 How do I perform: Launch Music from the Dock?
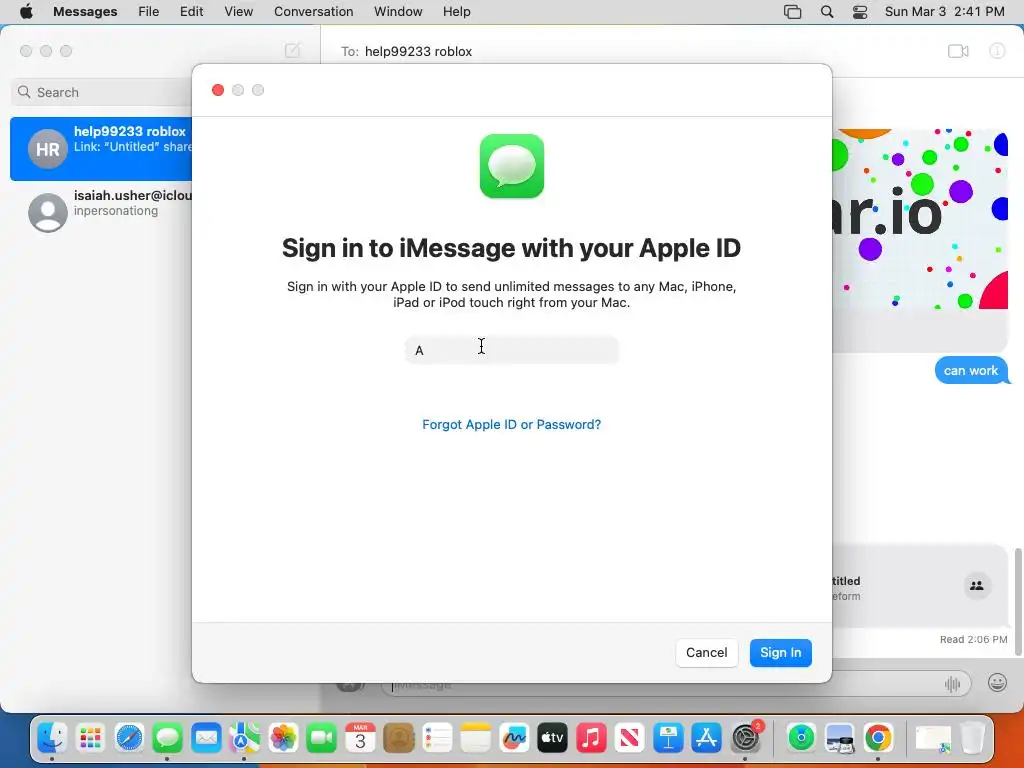(x=591, y=738)
